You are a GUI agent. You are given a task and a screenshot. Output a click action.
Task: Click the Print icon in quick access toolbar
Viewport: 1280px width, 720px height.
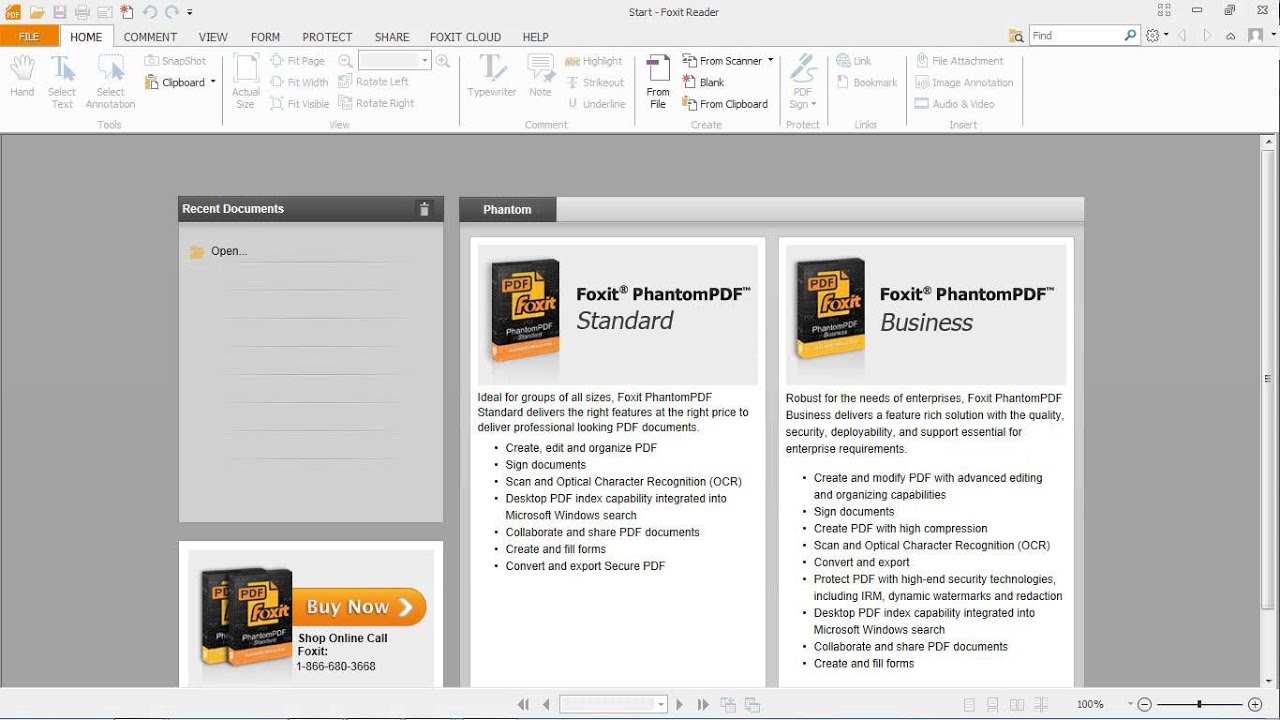[82, 12]
